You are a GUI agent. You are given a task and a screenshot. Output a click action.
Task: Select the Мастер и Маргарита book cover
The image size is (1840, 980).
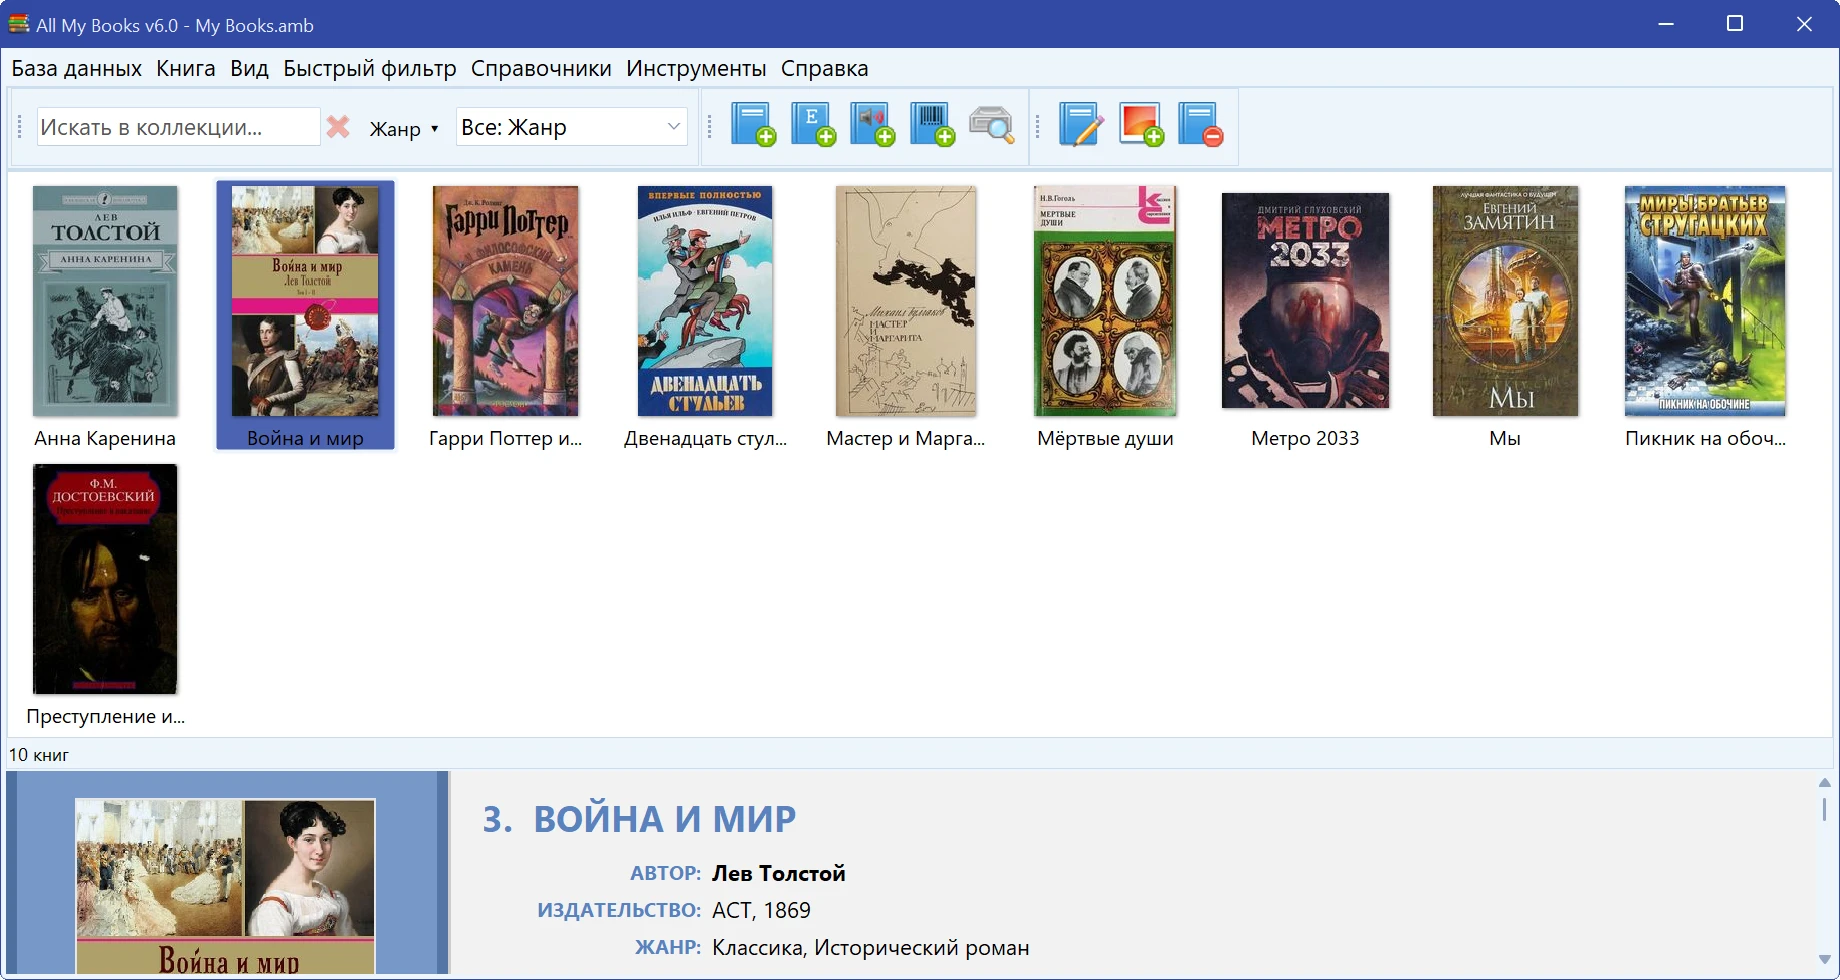[905, 301]
